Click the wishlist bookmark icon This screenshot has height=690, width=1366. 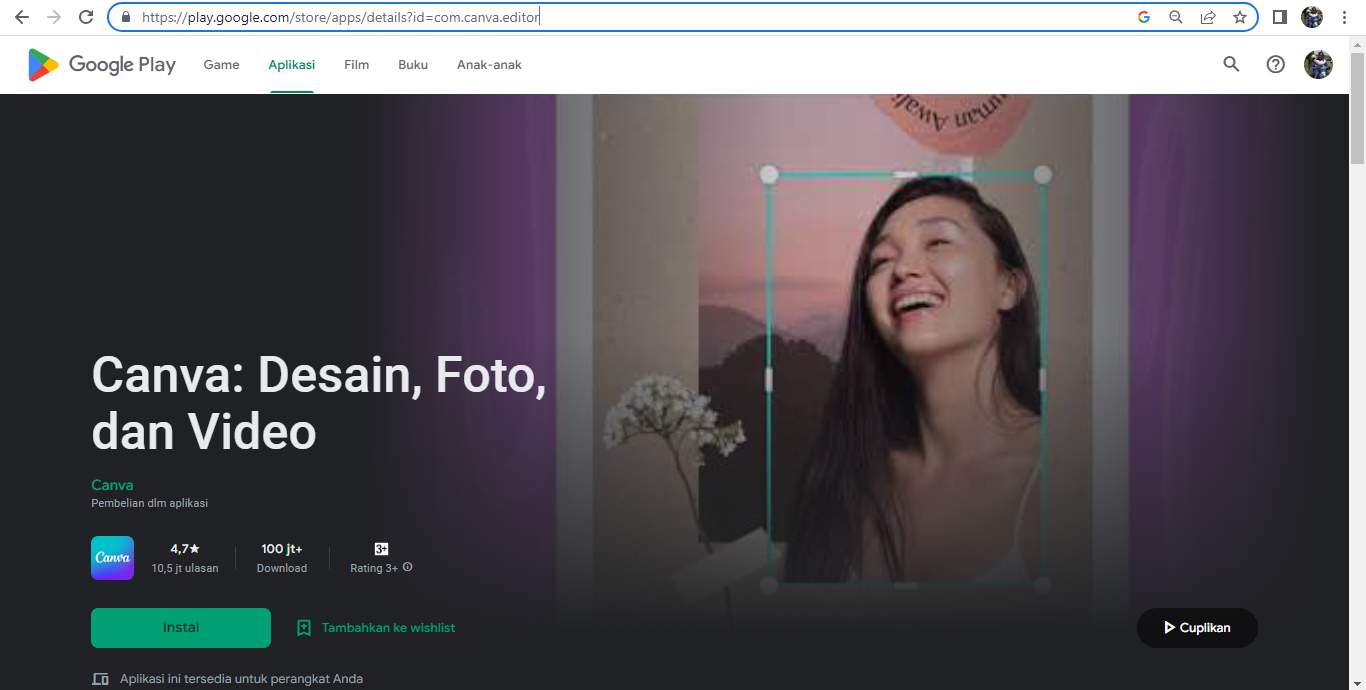304,628
